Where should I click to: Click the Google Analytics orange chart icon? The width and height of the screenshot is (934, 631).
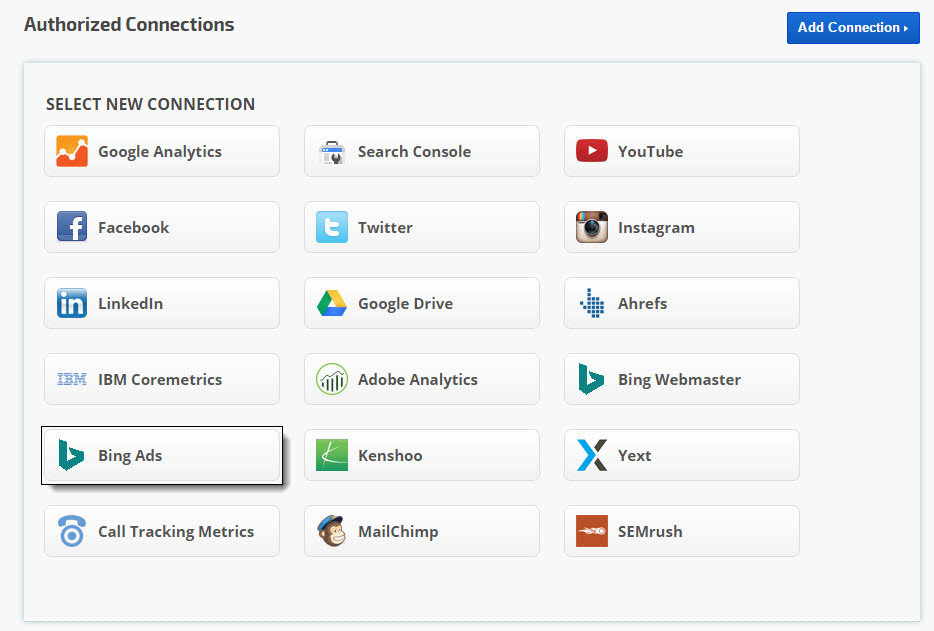72,151
